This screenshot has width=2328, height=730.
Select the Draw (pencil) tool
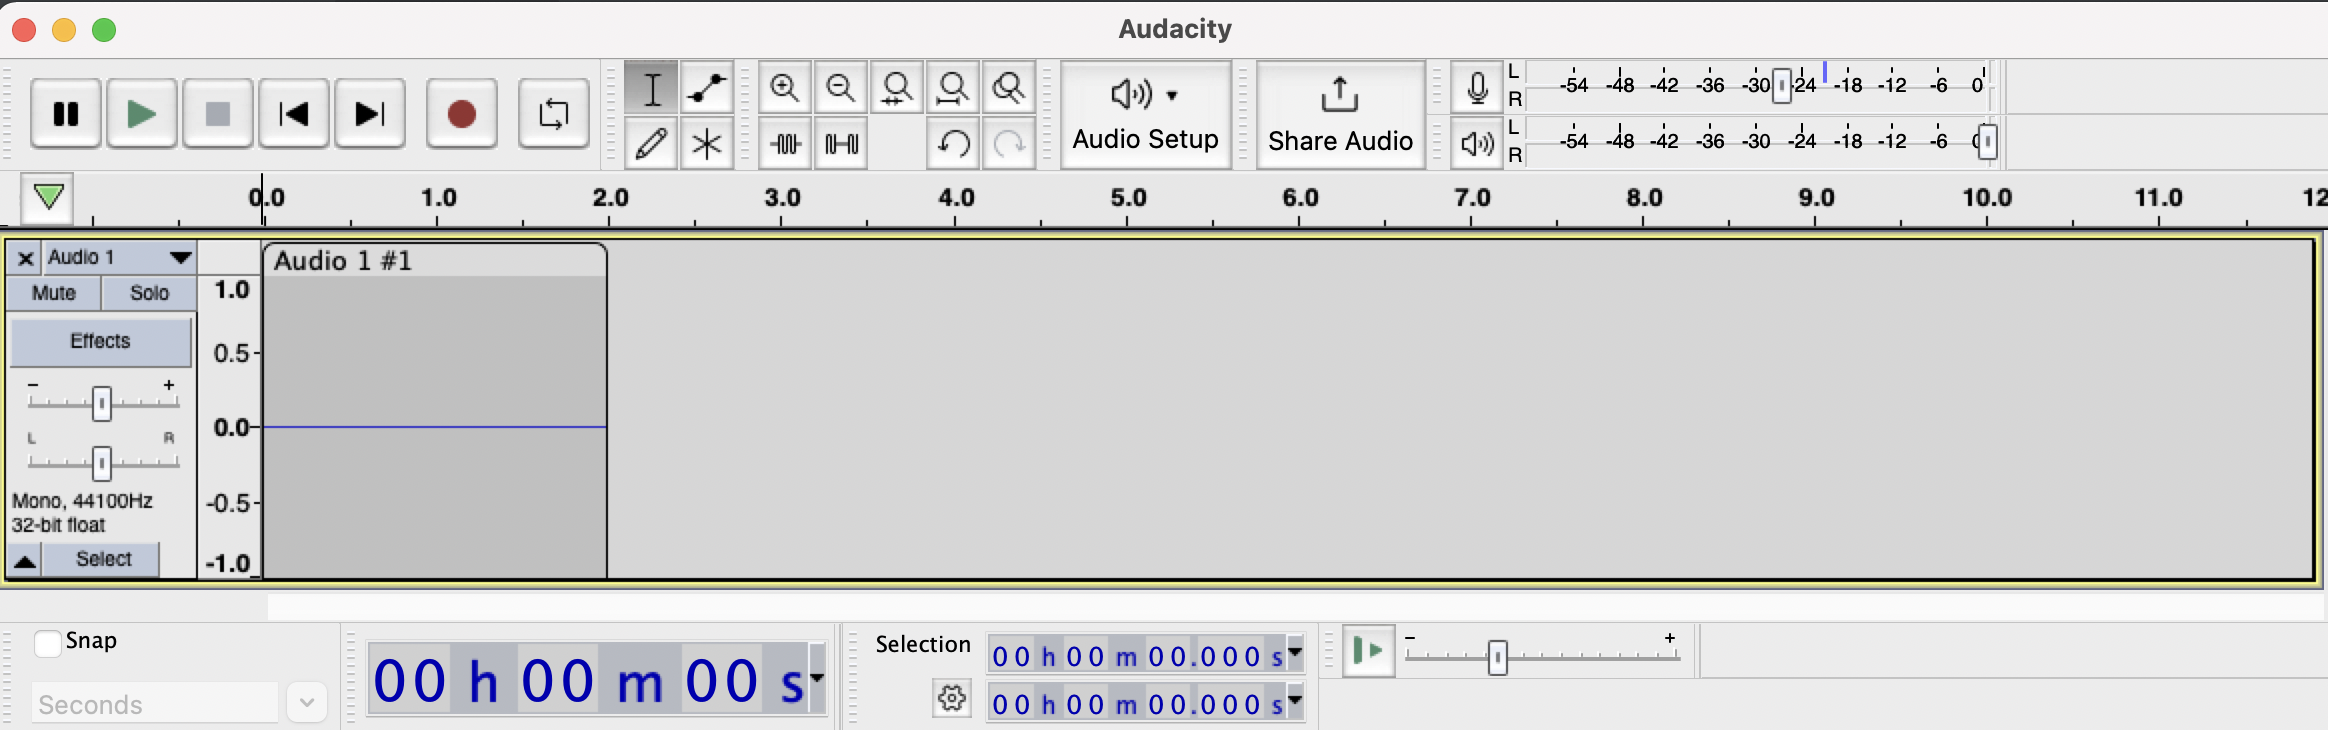coord(651,144)
